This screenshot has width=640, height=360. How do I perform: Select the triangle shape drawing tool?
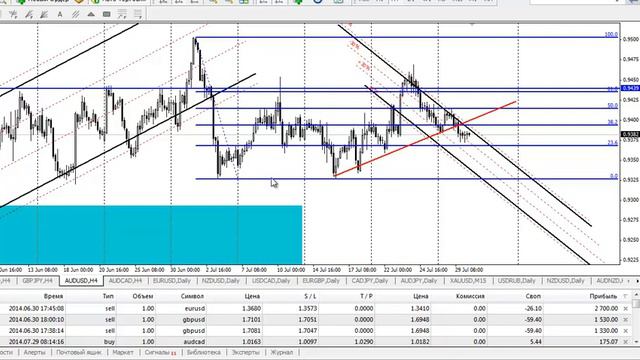pos(91,14)
